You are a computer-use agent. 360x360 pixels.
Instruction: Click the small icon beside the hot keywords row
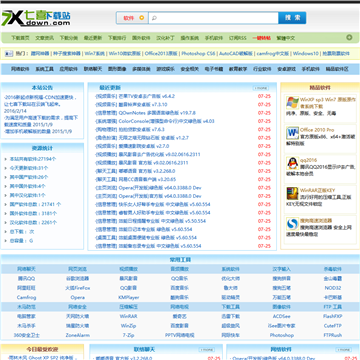[x=9, y=53]
